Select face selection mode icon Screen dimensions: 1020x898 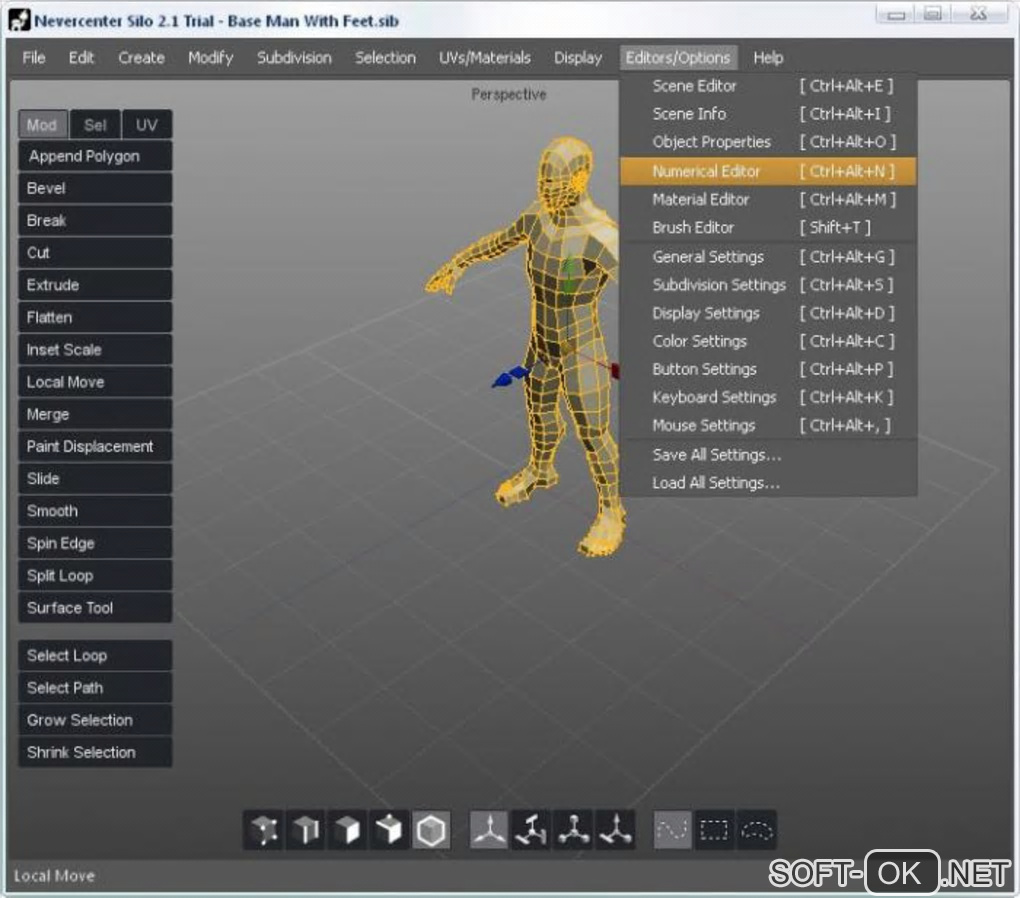tap(347, 830)
